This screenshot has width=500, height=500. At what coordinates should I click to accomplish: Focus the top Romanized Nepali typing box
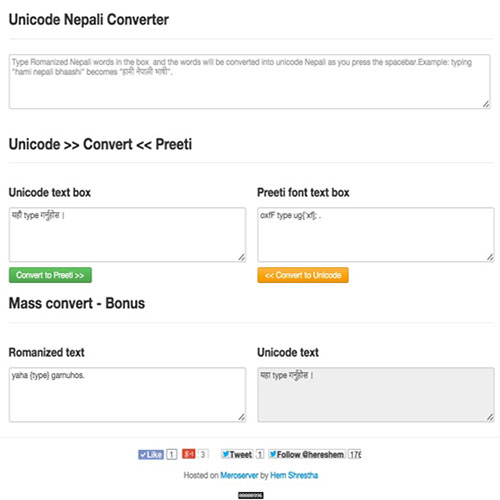point(250,82)
